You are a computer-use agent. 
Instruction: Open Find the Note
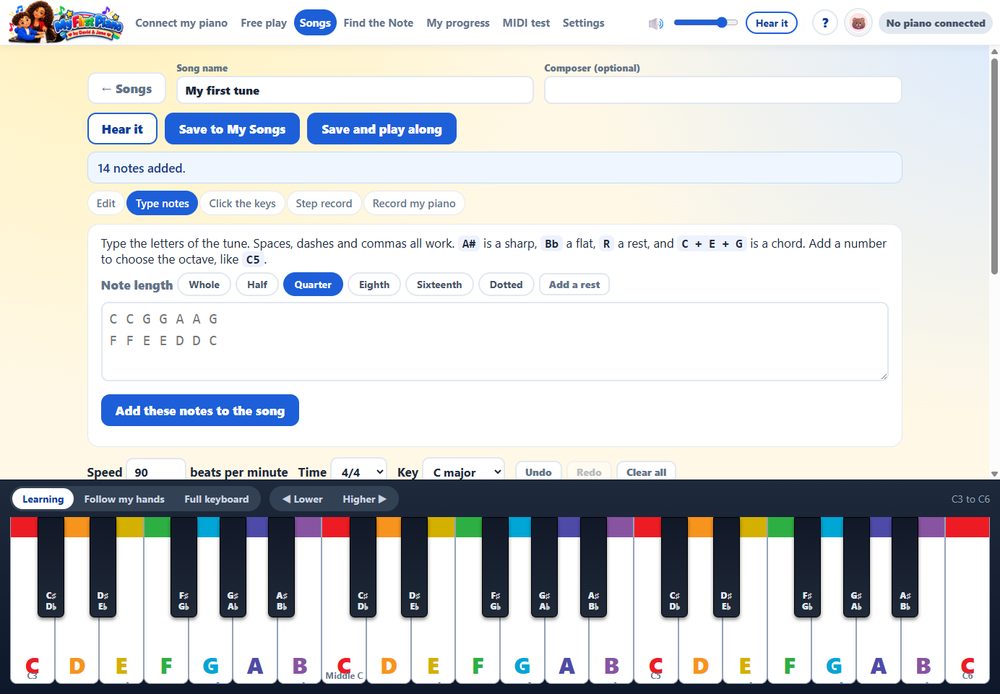pos(378,23)
